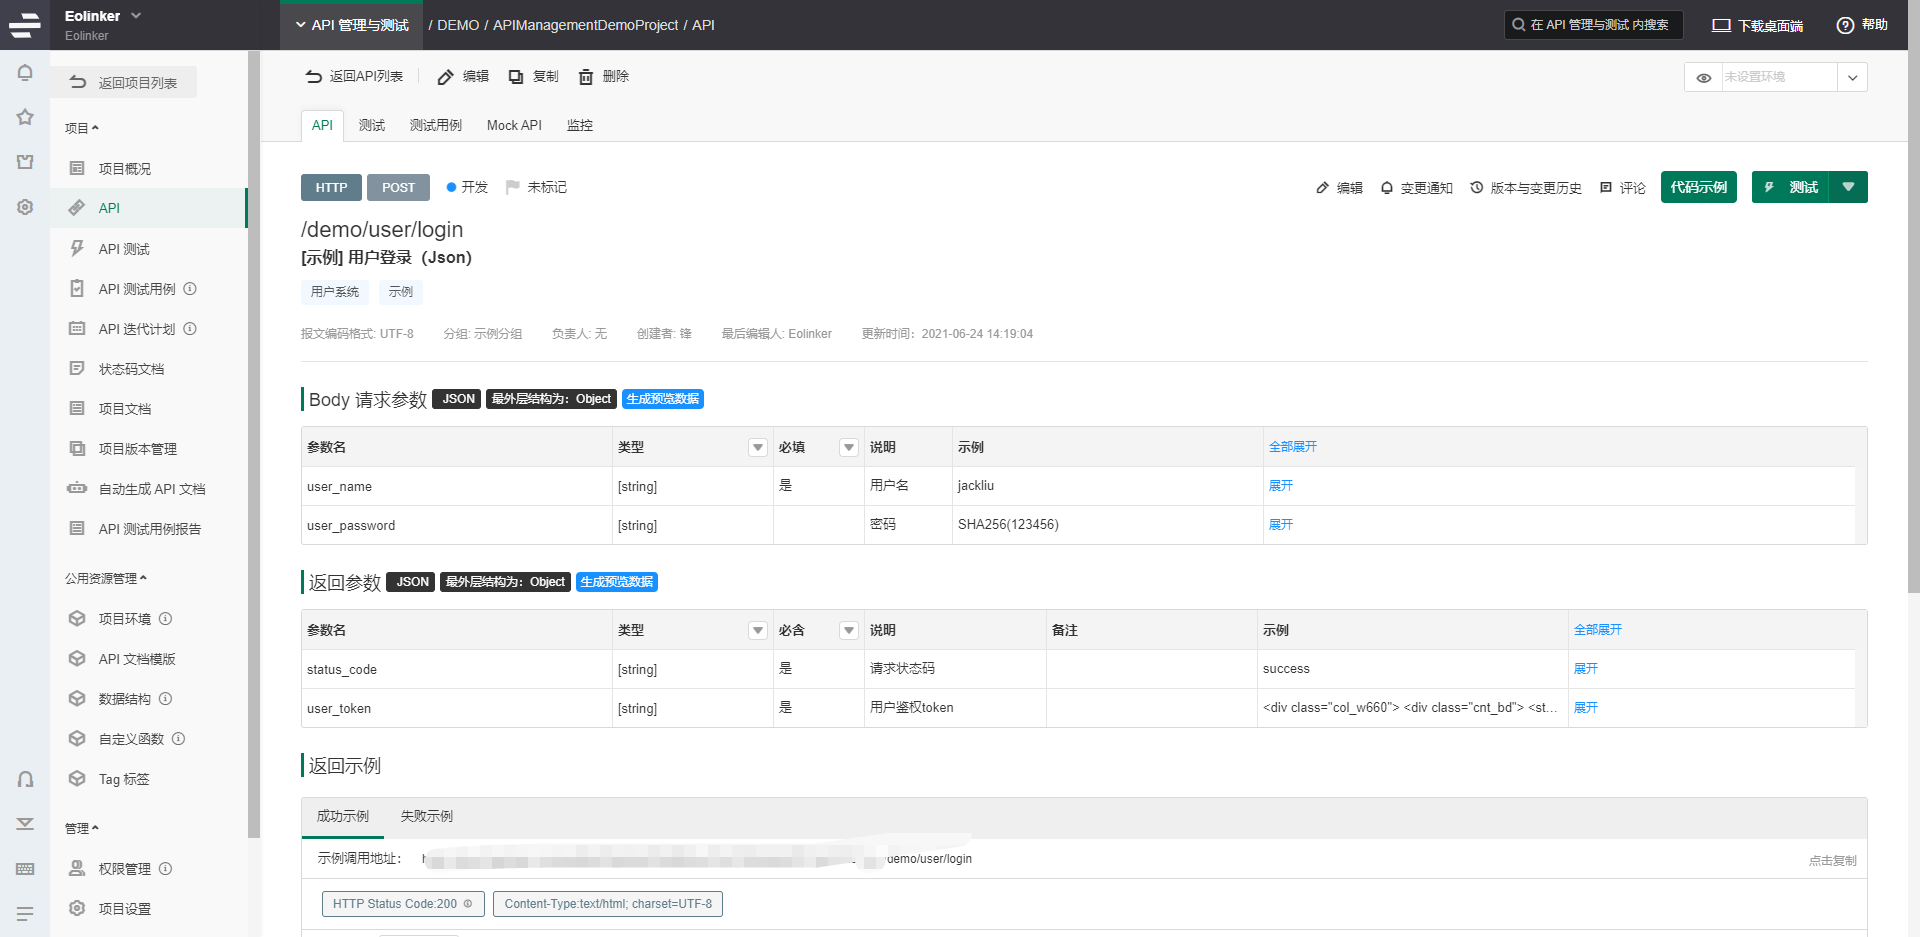Click the 用户系统 tag
This screenshot has width=1920, height=937.
point(335,292)
